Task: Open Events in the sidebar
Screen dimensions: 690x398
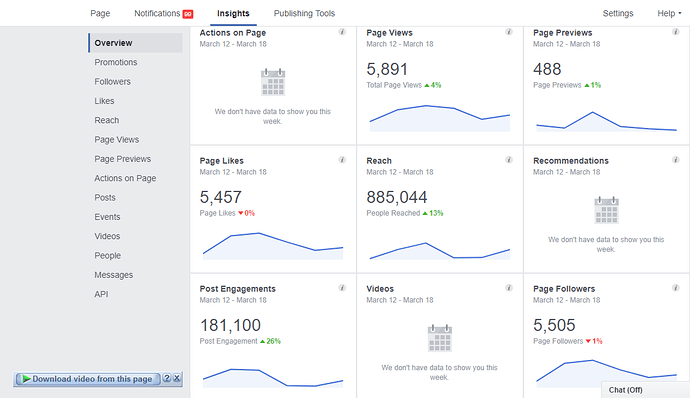Action: [x=107, y=217]
